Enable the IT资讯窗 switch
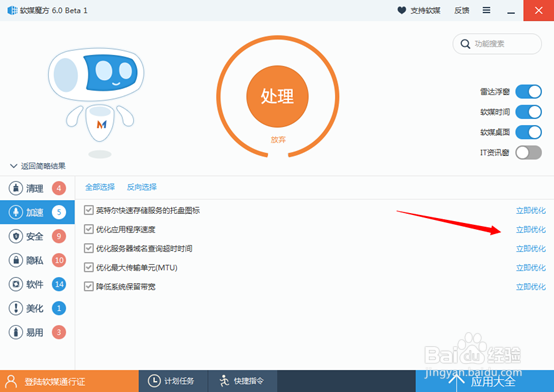554x392 pixels. click(529, 153)
